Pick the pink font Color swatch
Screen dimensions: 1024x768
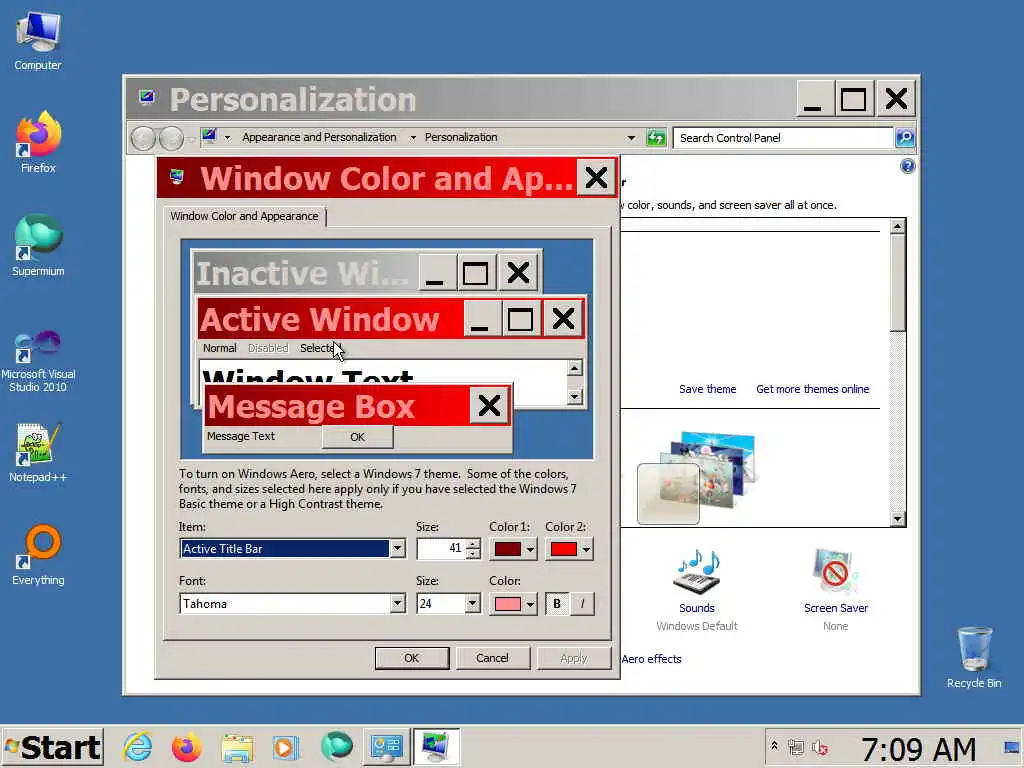point(507,604)
